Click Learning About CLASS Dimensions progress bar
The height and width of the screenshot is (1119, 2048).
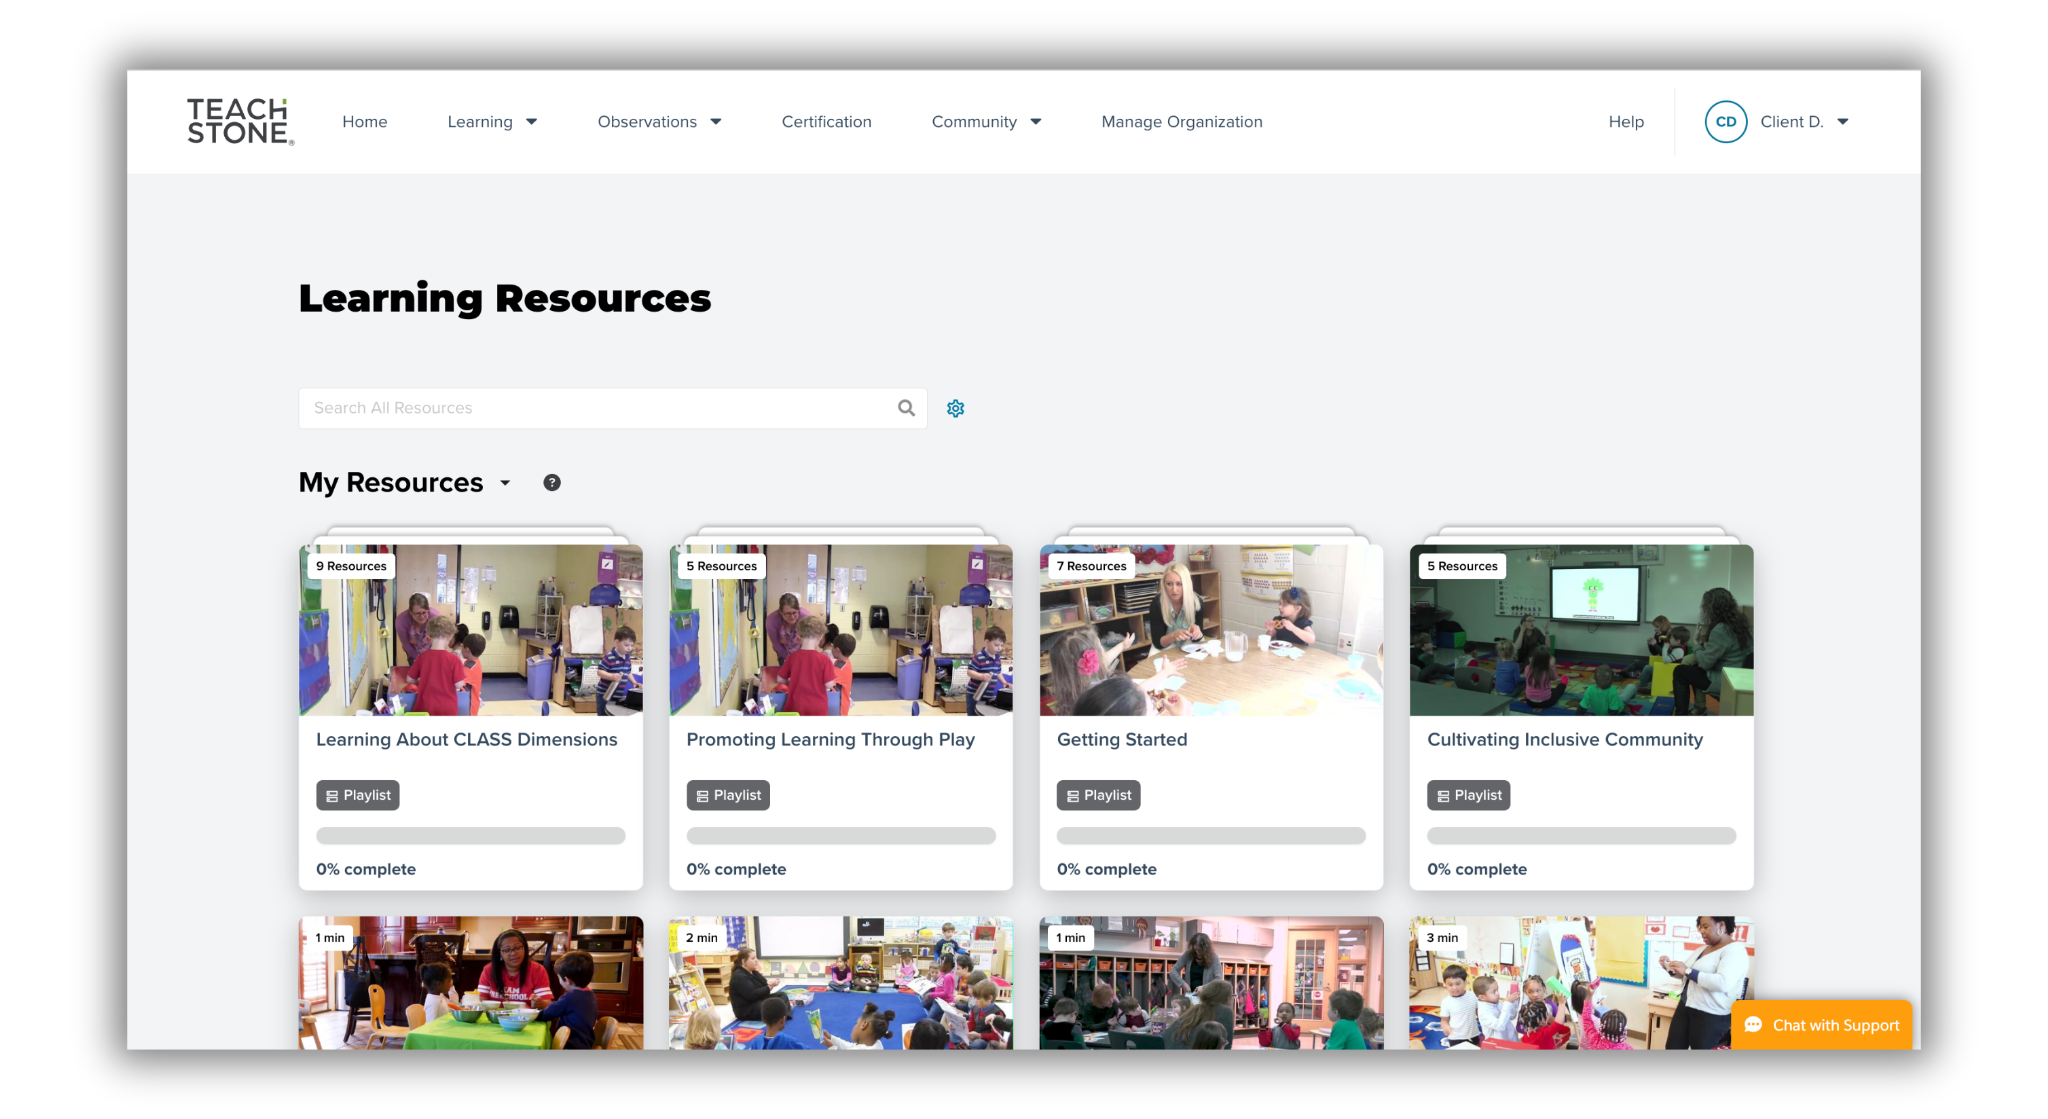click(x=470, y=835)
